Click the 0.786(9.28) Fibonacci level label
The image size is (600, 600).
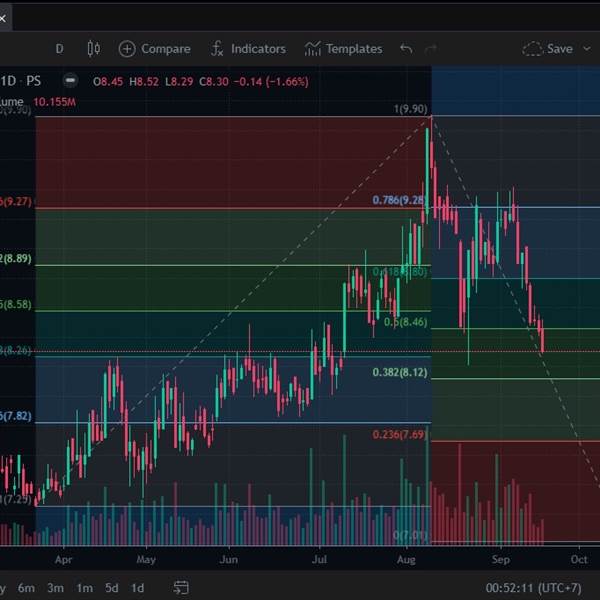pos(399,200)
